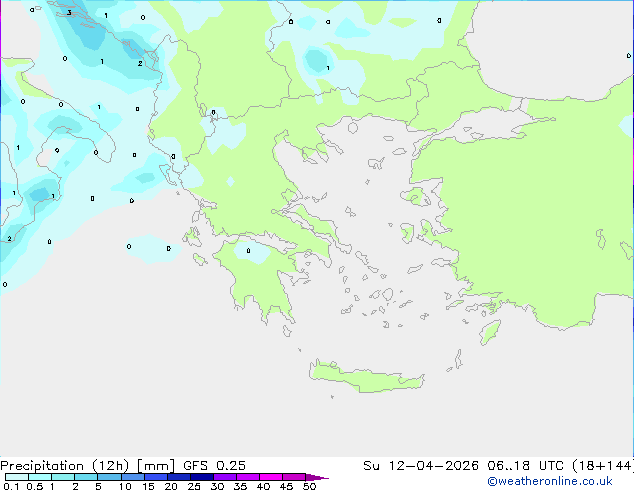Click the legend value '50'
Image resolution: width=634 pixels, height=490 pixels.
coord(309,486)
